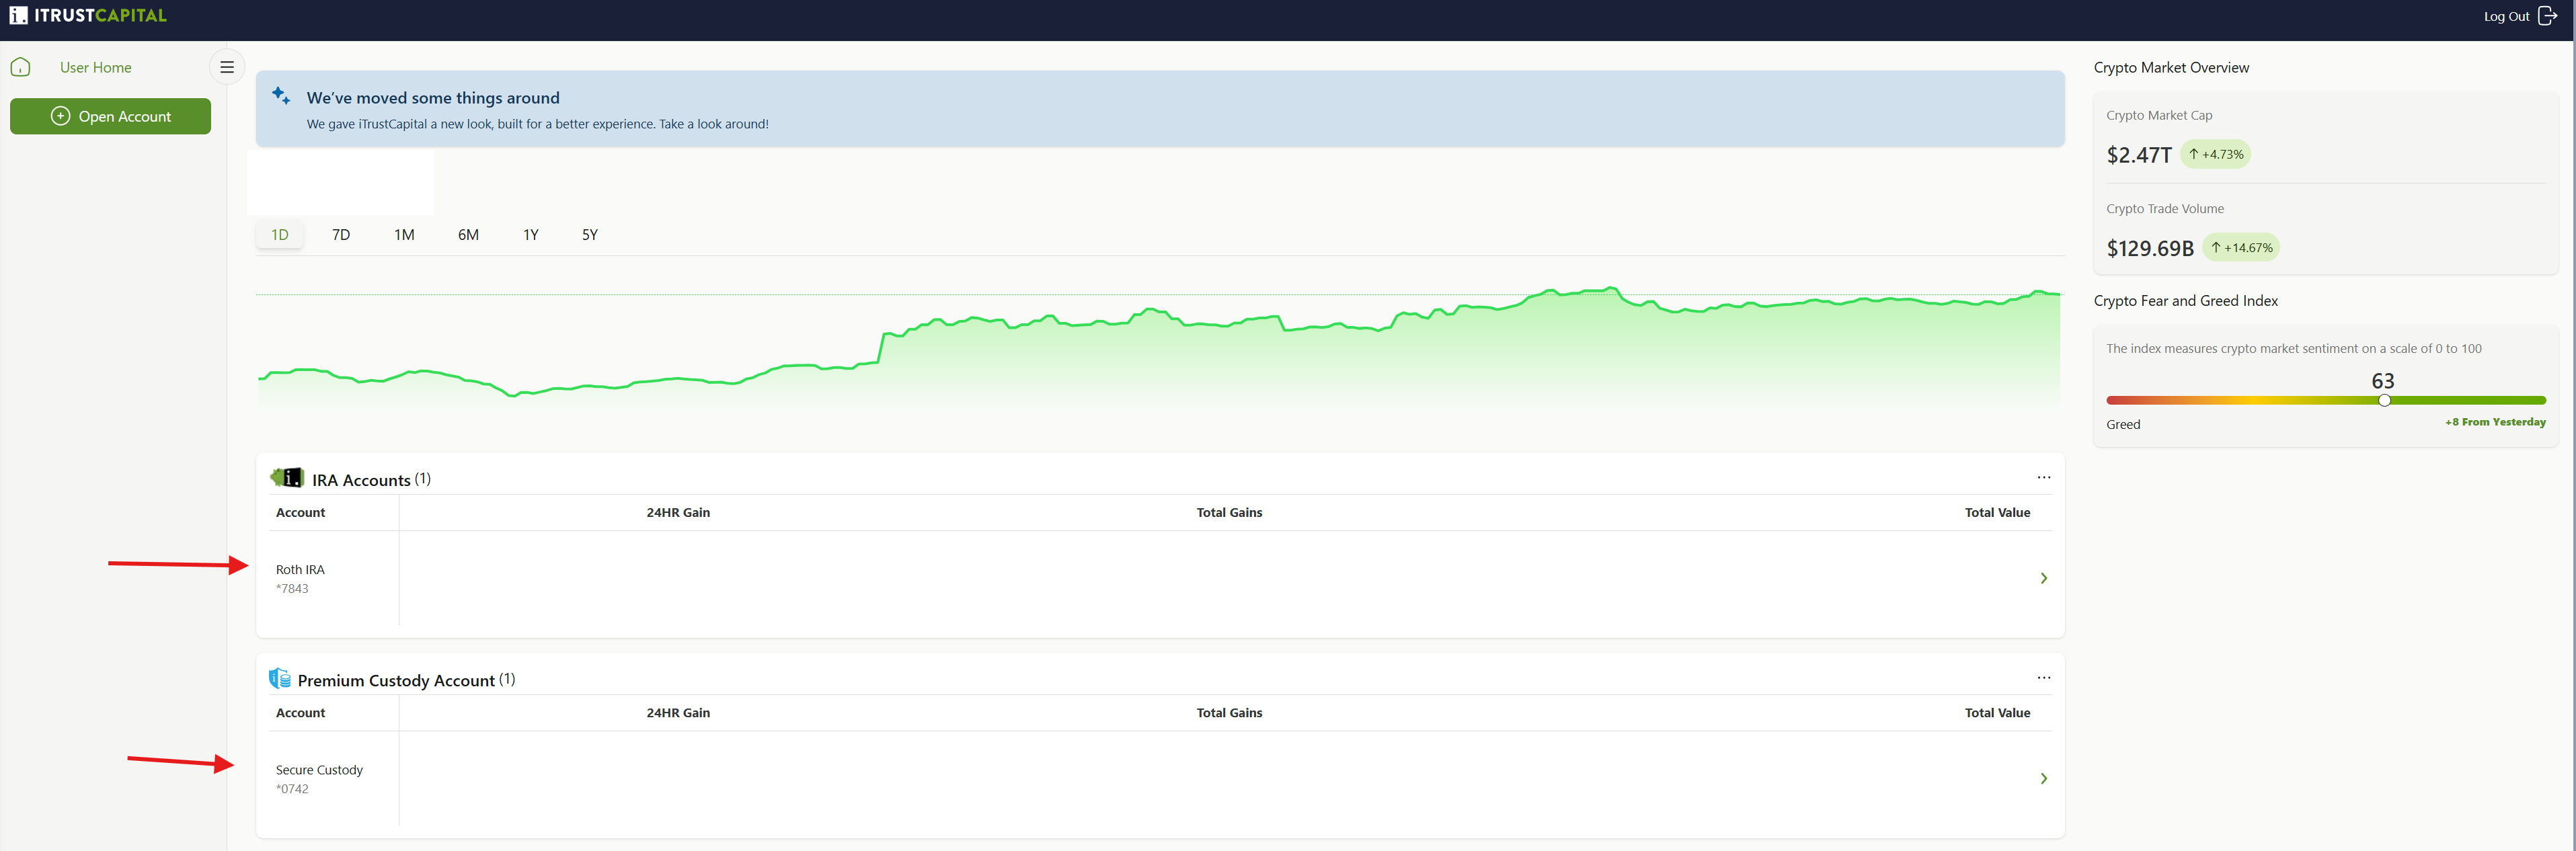Click the index description text about market sentiment
This screenshot has height=851, width=2576.
click(2293, 349)
